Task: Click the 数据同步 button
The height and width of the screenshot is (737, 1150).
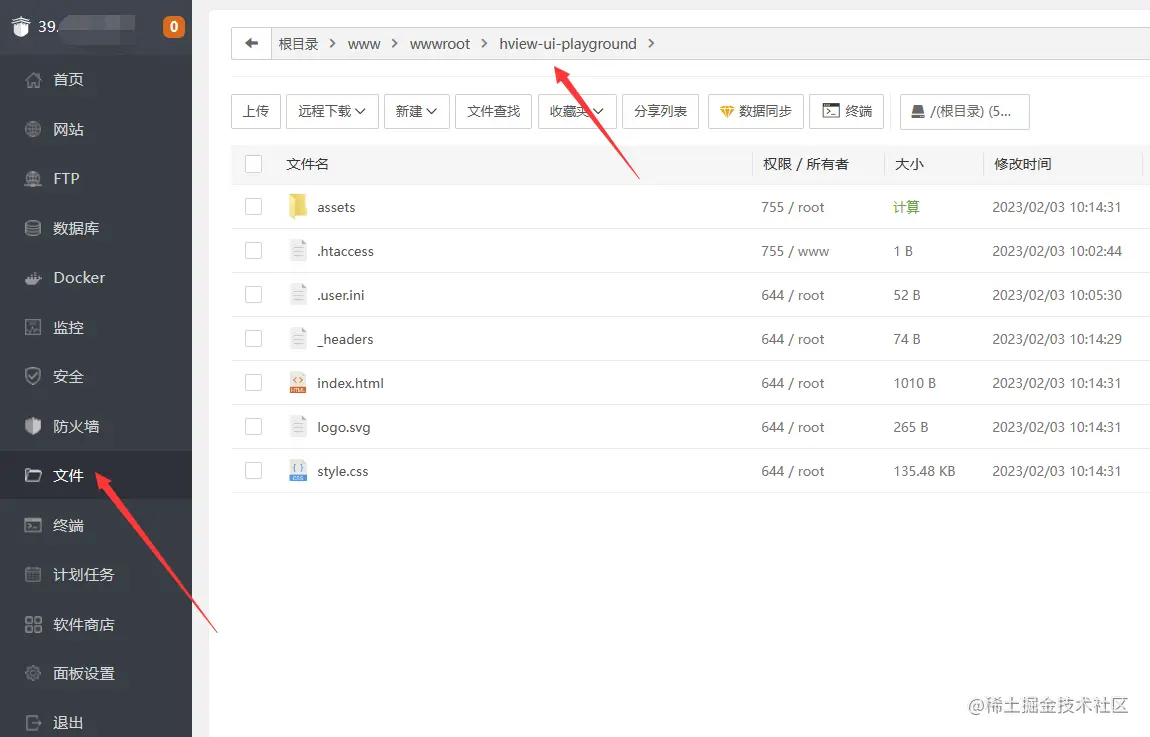Action: pos(756,111)
